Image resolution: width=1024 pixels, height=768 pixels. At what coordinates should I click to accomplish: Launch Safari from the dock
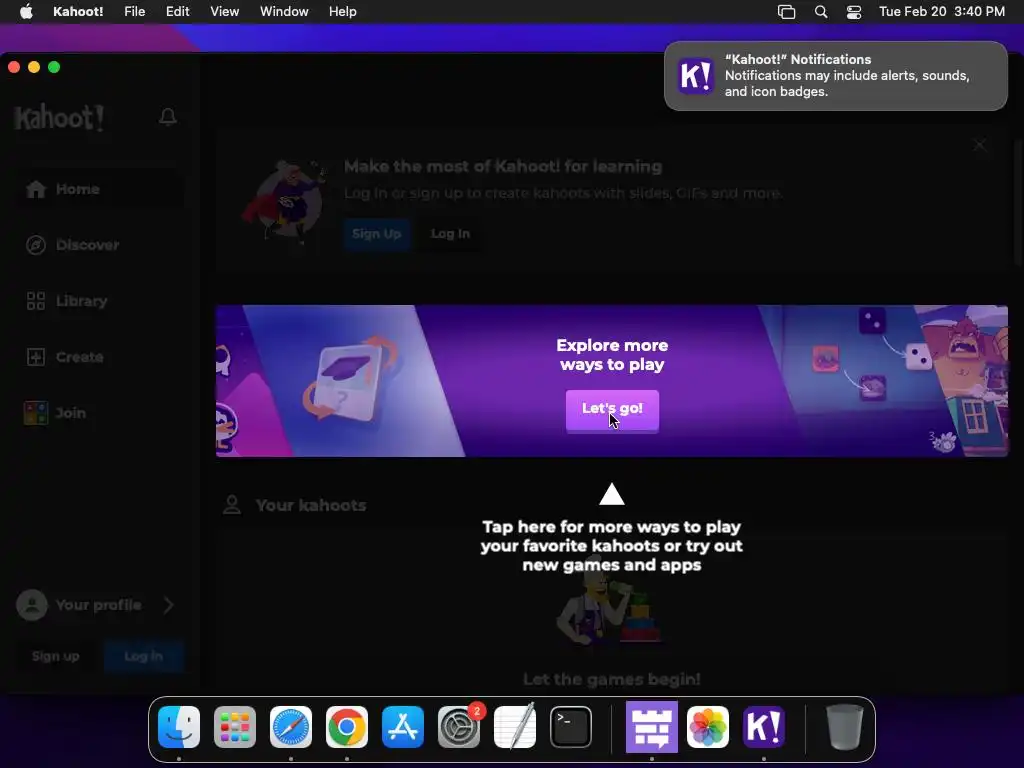pyautogui.click(x=291, y=727)
